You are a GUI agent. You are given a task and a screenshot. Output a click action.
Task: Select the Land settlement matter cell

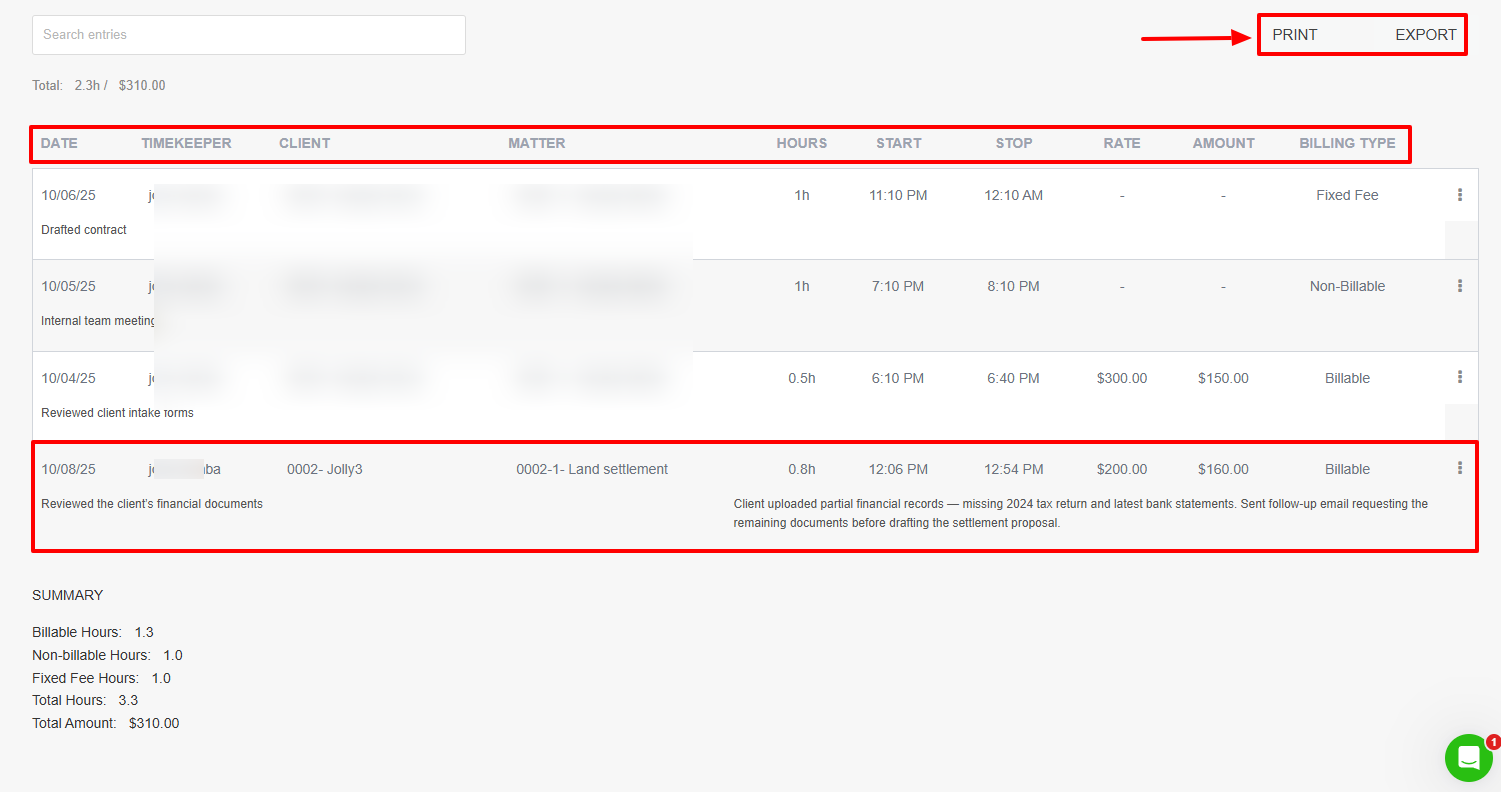tap(591, 469)
